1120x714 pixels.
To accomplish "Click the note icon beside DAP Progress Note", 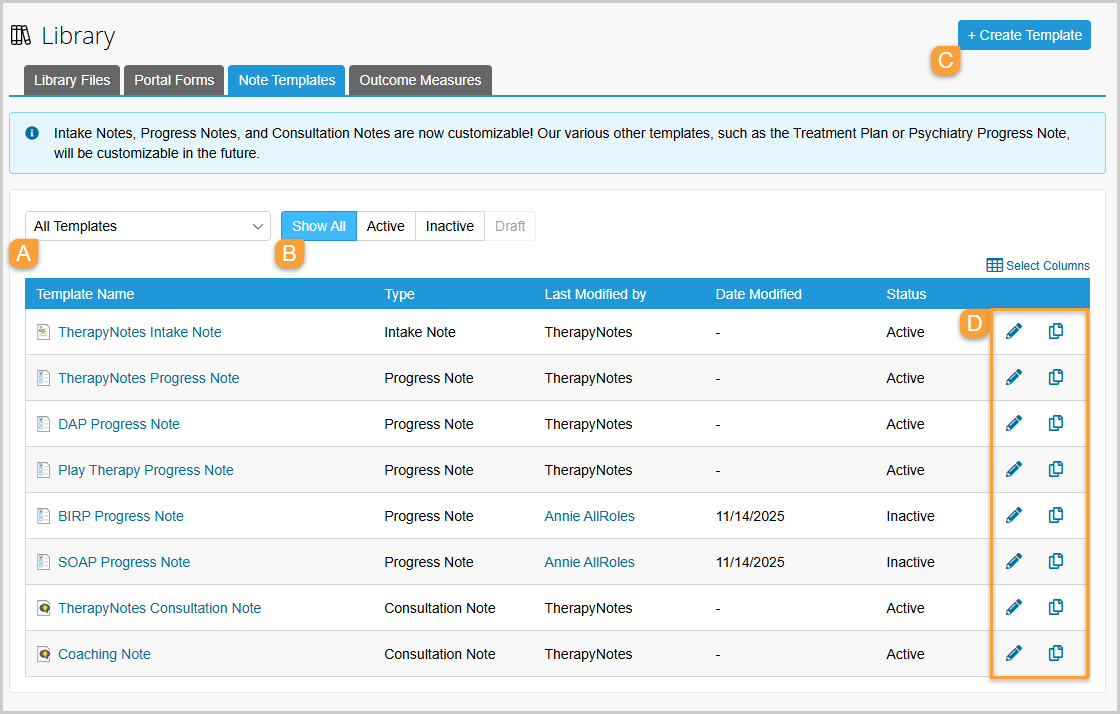I will (x=44, y=424).
